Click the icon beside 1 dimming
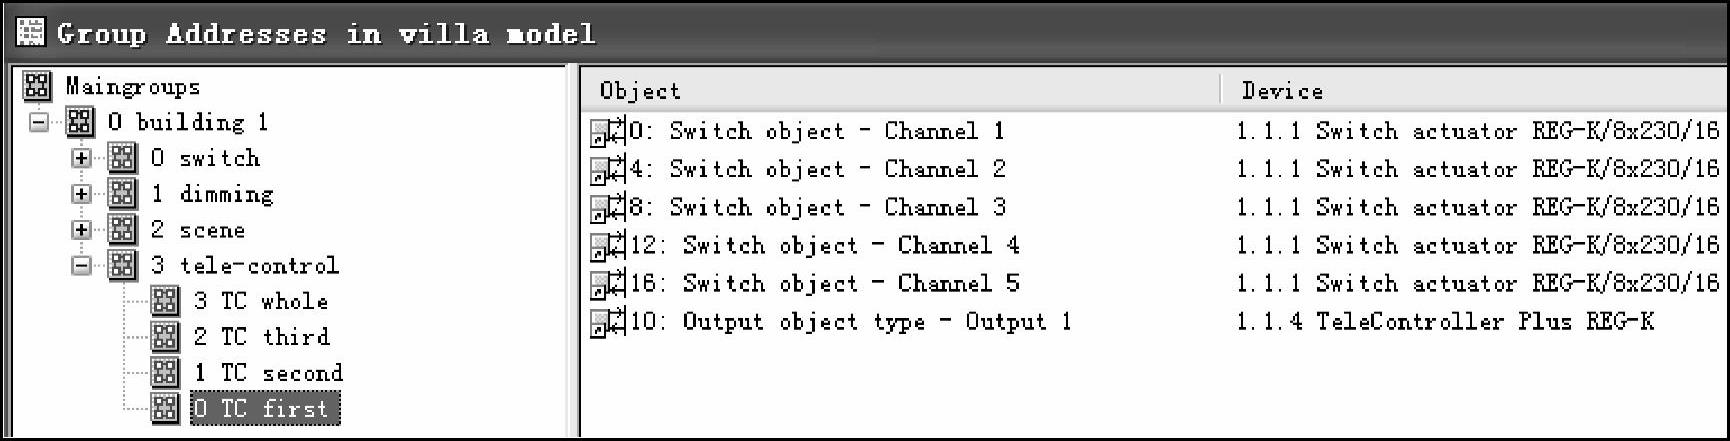1730x441 pixels. click(x=123, y=194)
